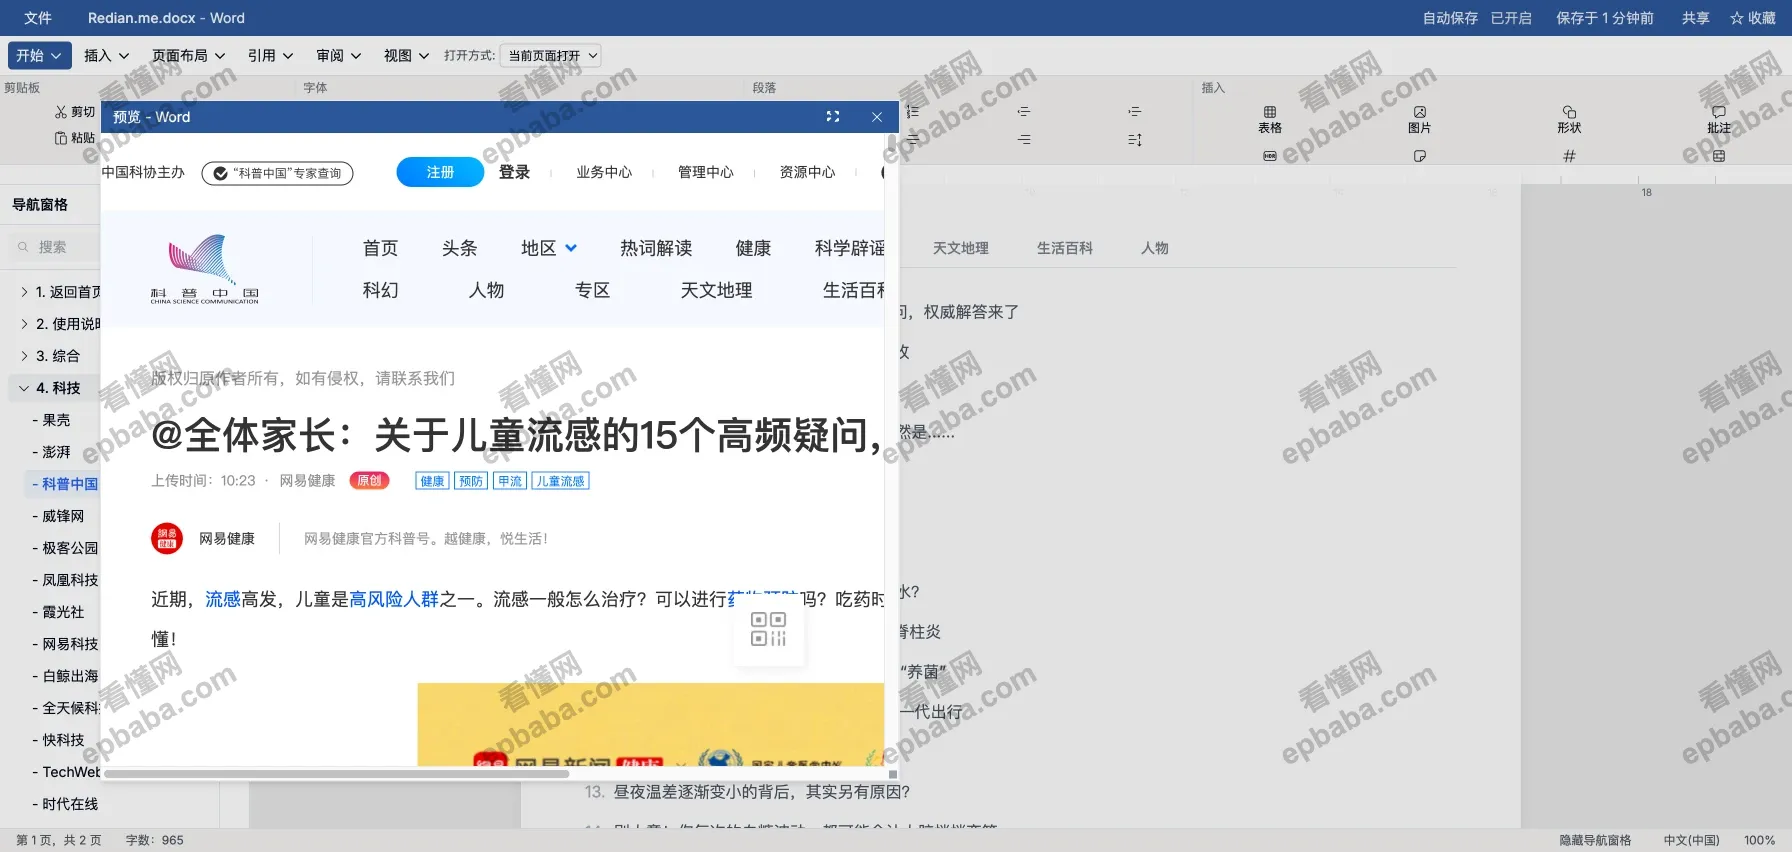Click the hash symbol icon in ribbon
Image resolution: width=1792 pixels, height=852 pixels.
point(1569,156)
